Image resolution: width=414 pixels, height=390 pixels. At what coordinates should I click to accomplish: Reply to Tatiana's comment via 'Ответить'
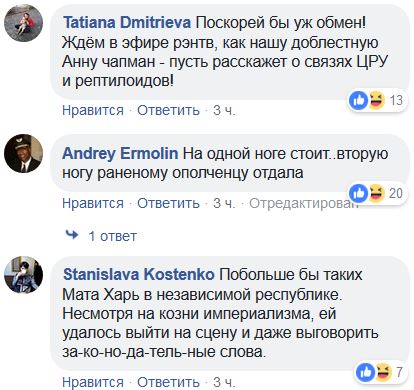tap(168, 110)
